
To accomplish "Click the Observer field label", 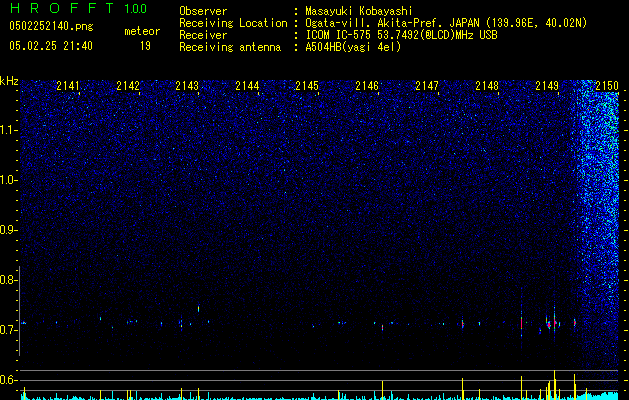I will pos(203,11).
